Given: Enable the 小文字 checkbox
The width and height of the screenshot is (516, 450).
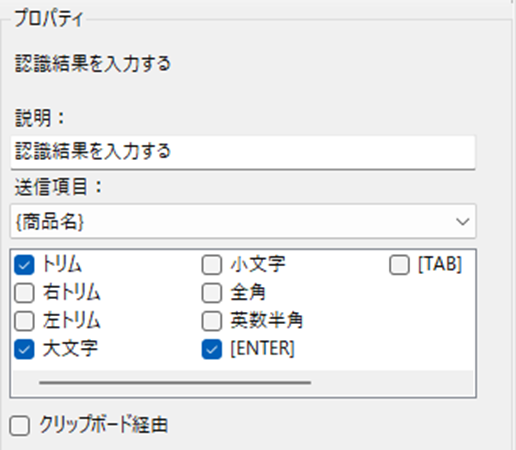Looking at the screenshot, I should click(212, 265).
